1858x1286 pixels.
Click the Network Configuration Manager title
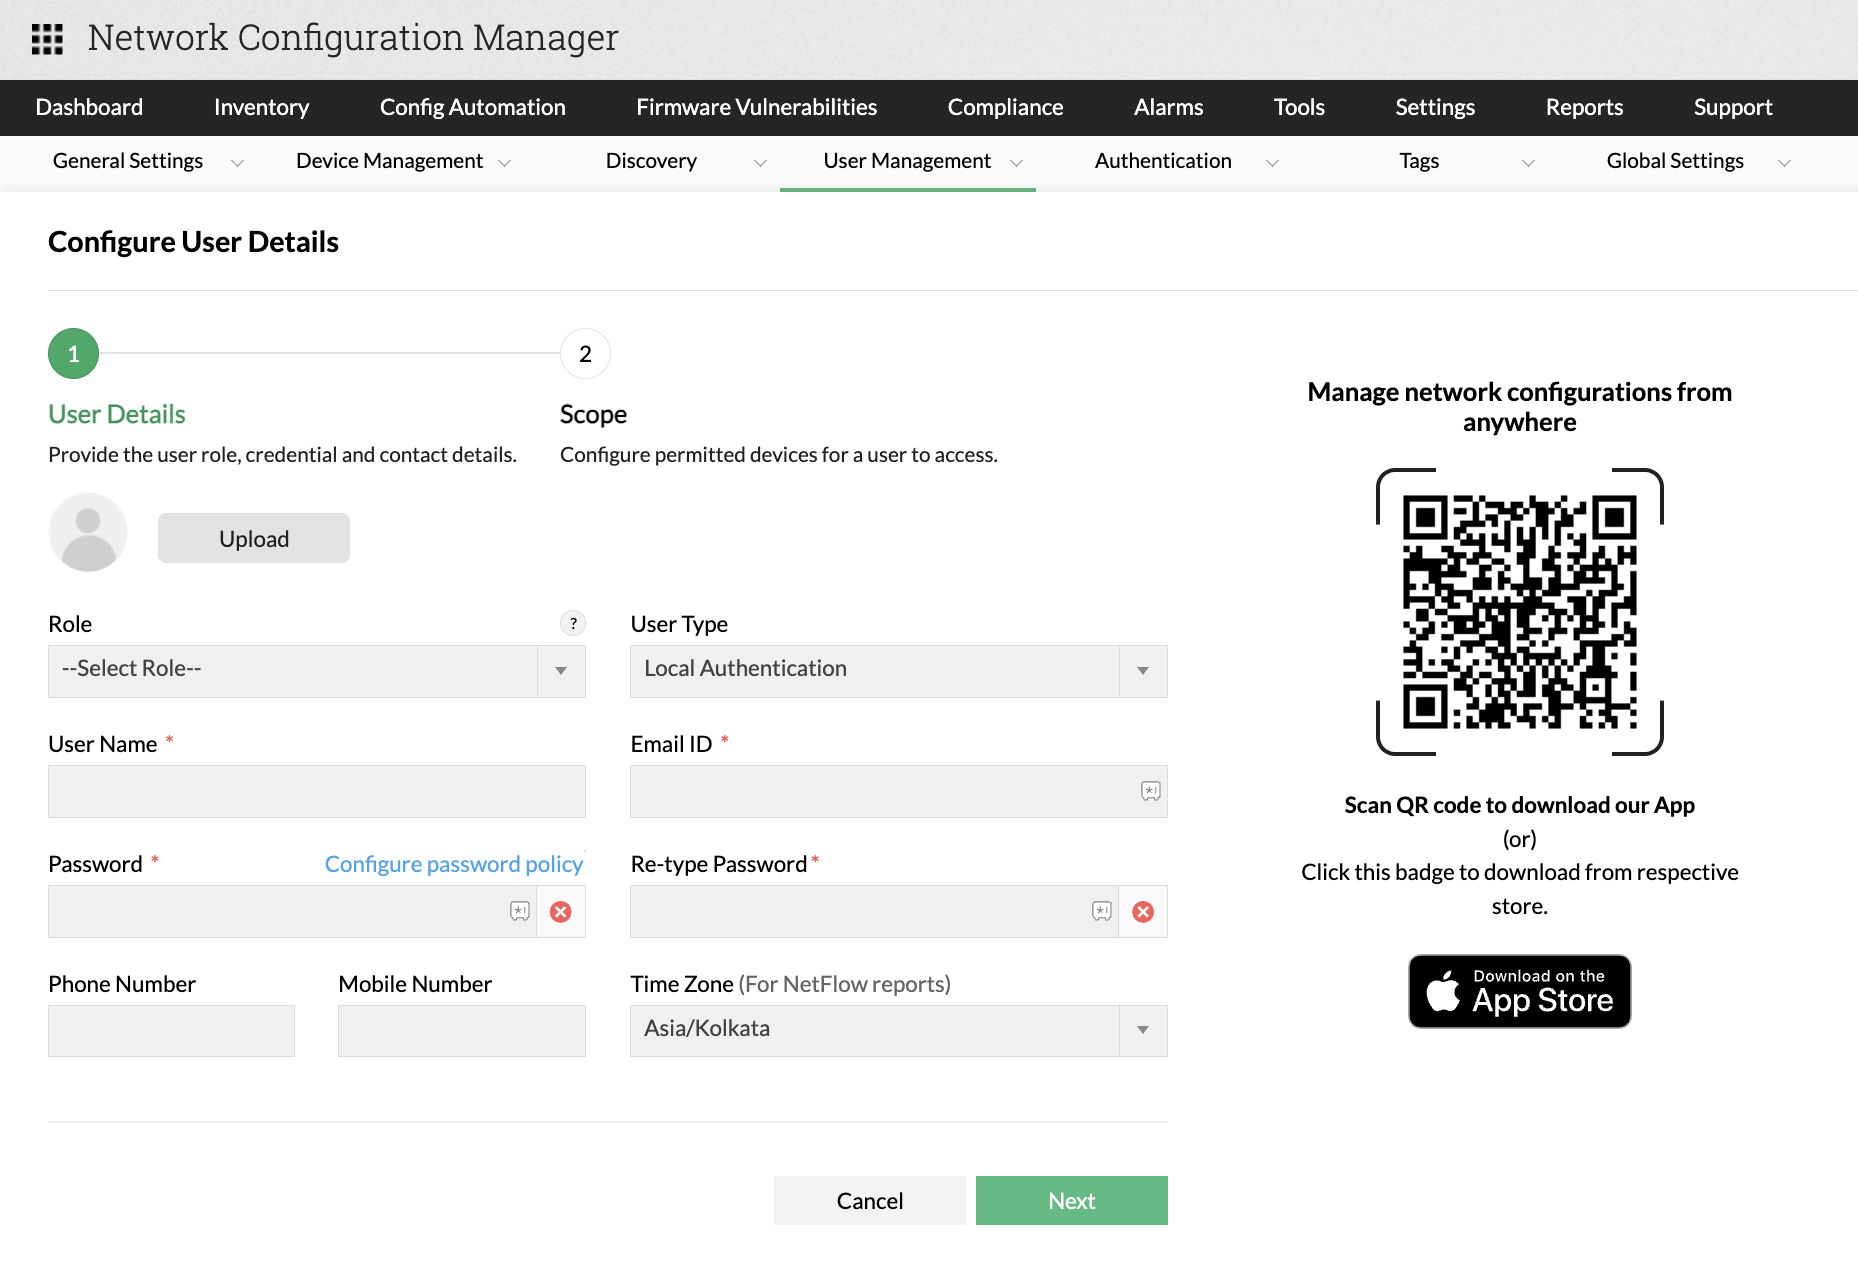pos(353,38)
